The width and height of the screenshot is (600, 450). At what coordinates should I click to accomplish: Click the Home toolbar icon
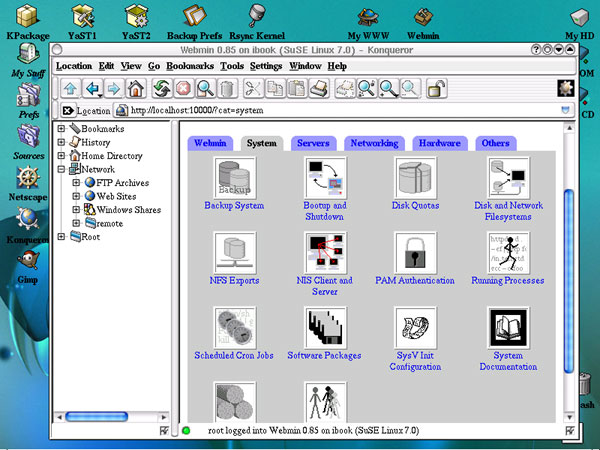tap(136, 89)
